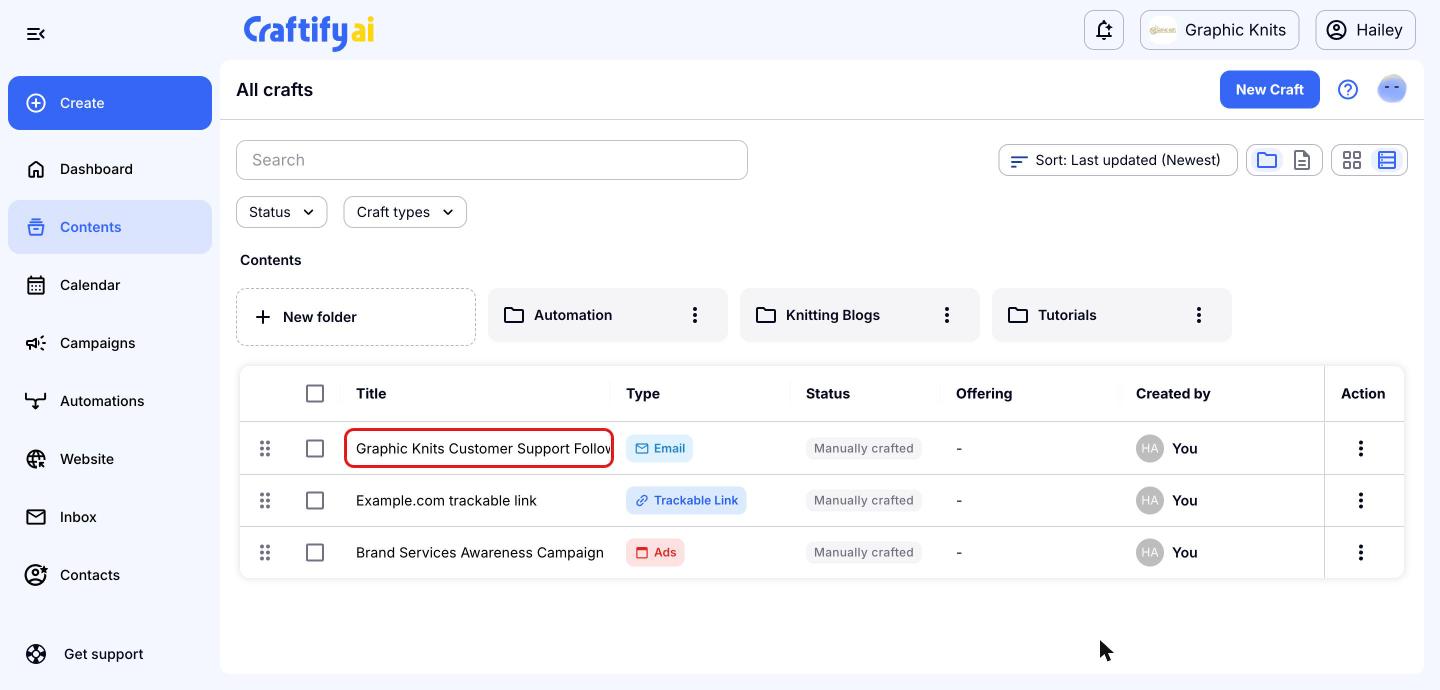This screenshot has width=1440, height=690.
Task: Navigate to Campaigns in sidebar
Action: coord(110,343)
